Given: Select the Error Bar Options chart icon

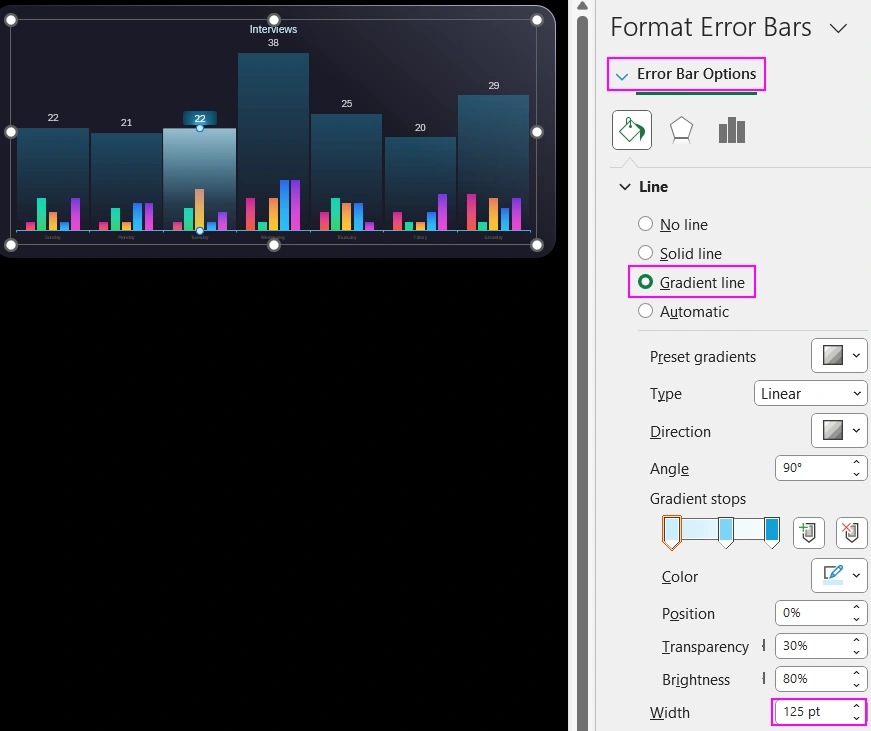Looking at the screenshot, I should [731, 128].
